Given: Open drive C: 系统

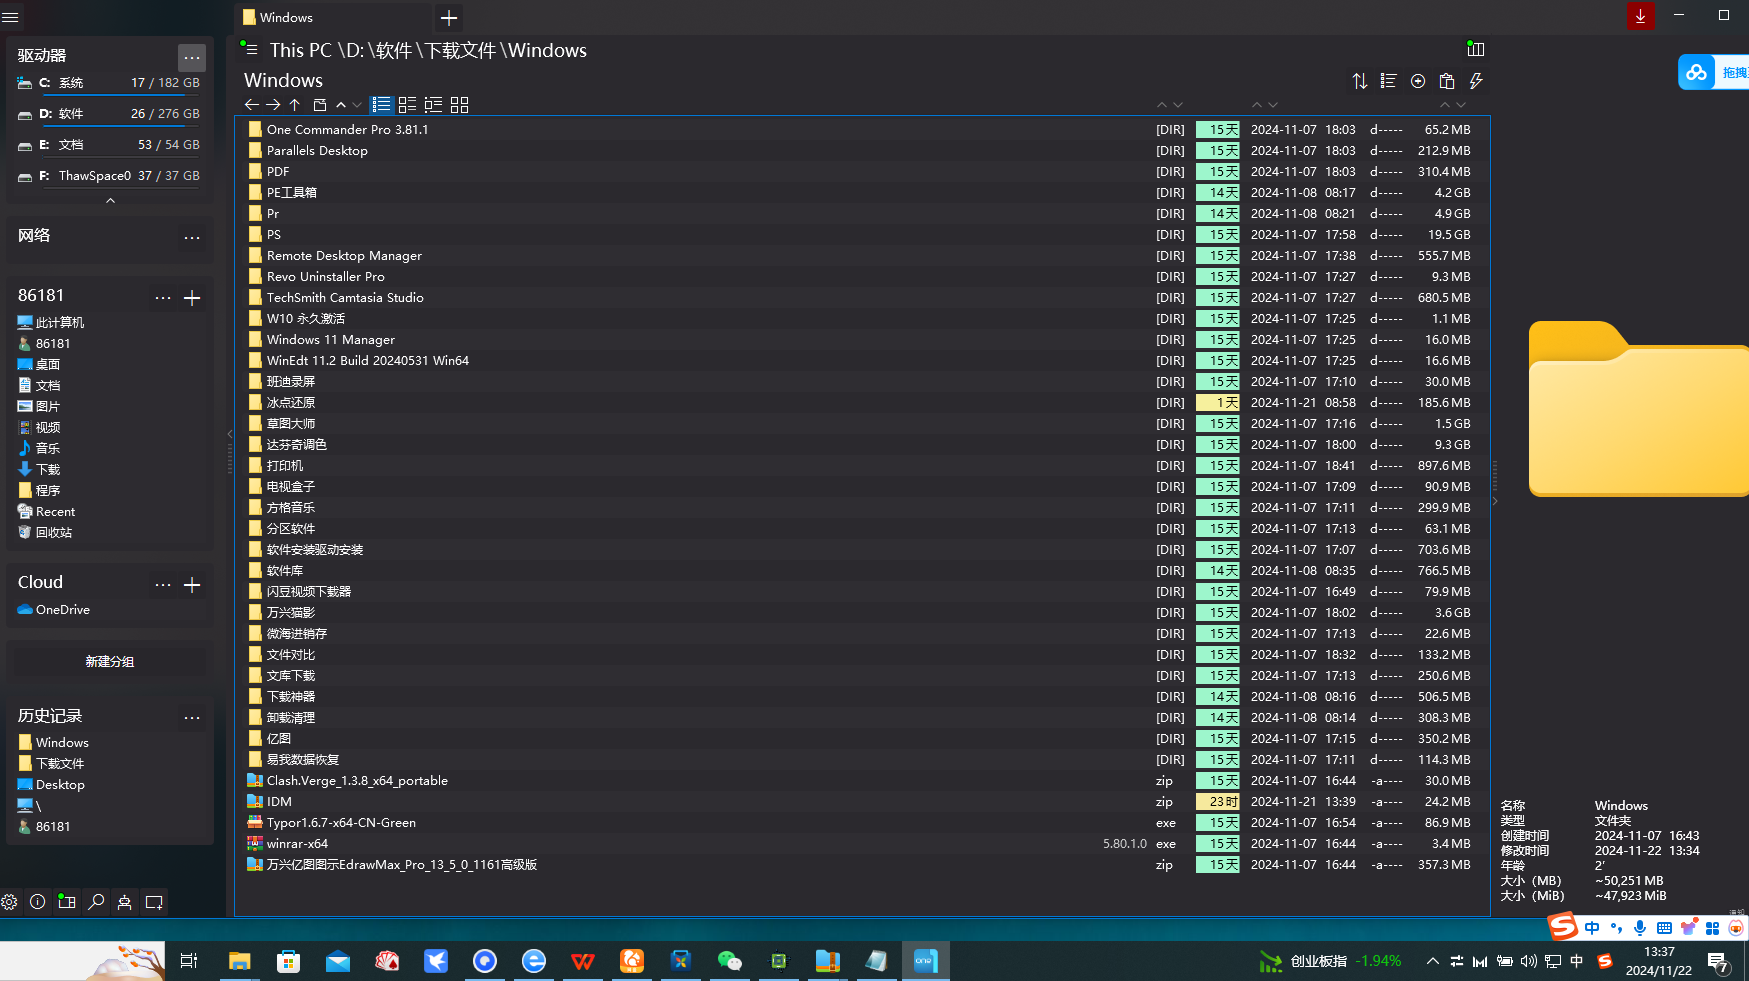Looking at the screenshot, I should pos(108,83).
